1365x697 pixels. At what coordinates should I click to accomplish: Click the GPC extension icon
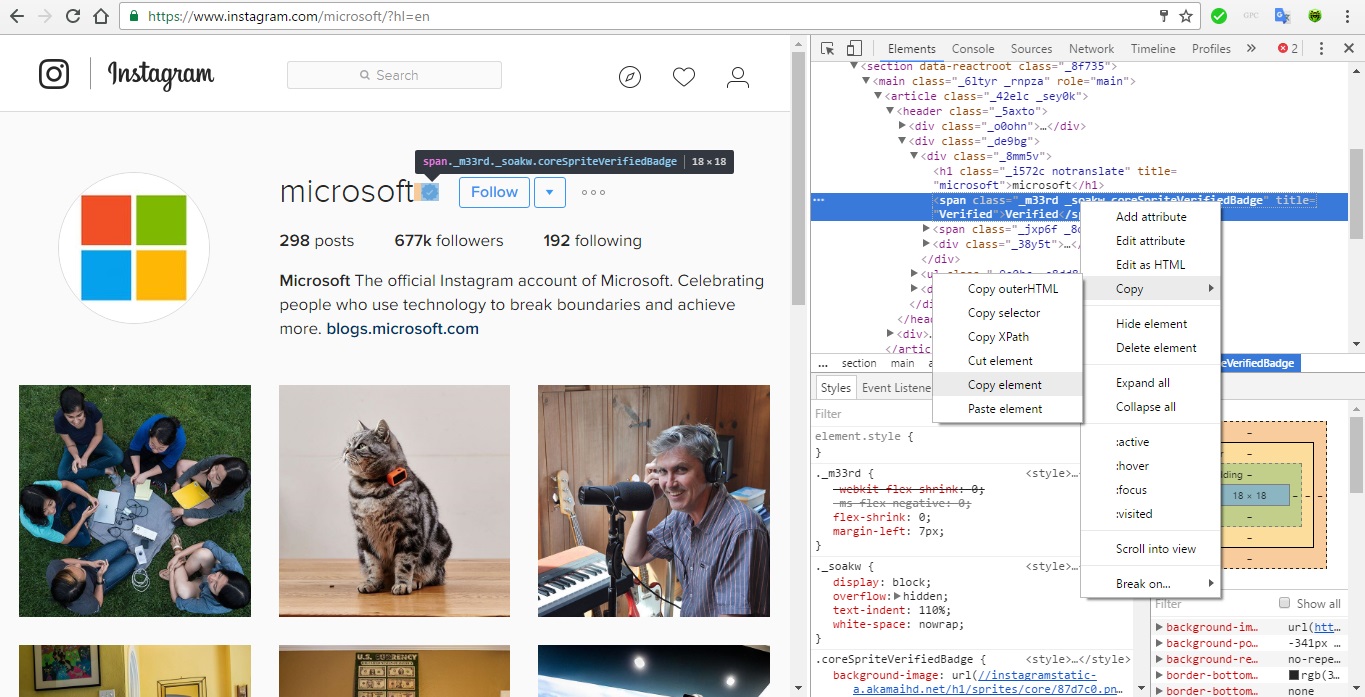point(1250,16)
